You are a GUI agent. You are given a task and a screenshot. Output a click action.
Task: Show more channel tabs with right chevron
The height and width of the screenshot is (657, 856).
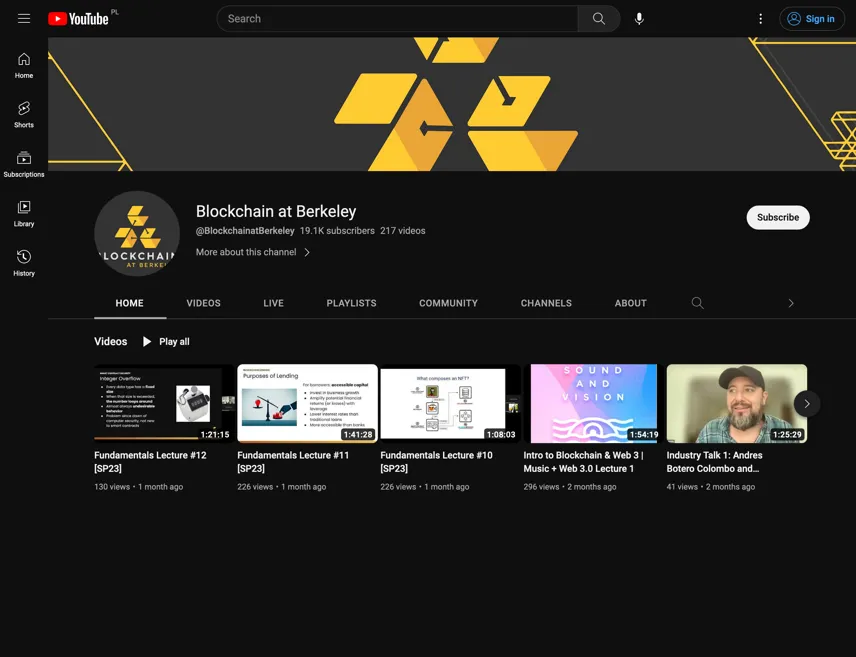pyautogui.click(x=790, y=303)
